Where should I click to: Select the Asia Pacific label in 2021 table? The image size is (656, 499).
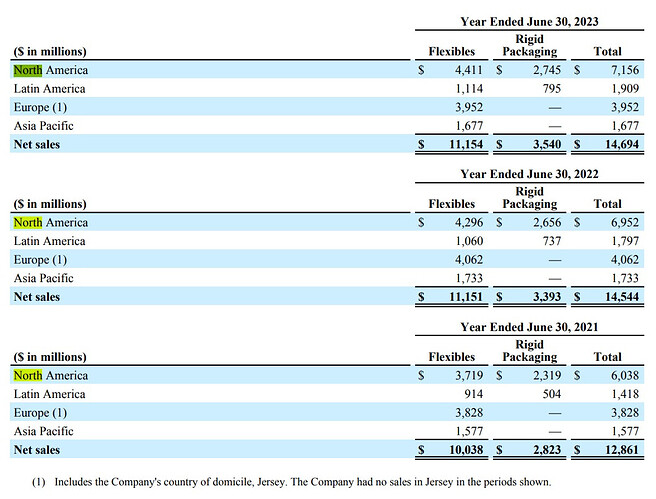(44, 431)
